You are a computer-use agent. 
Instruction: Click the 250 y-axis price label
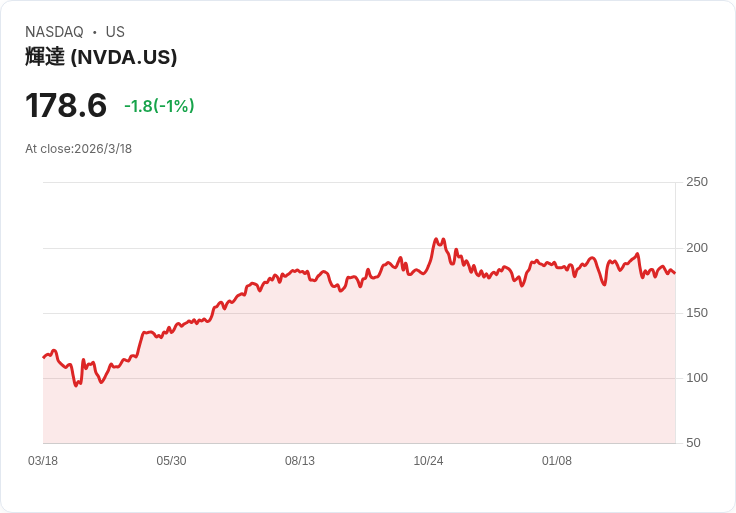(x=696, y=182)
